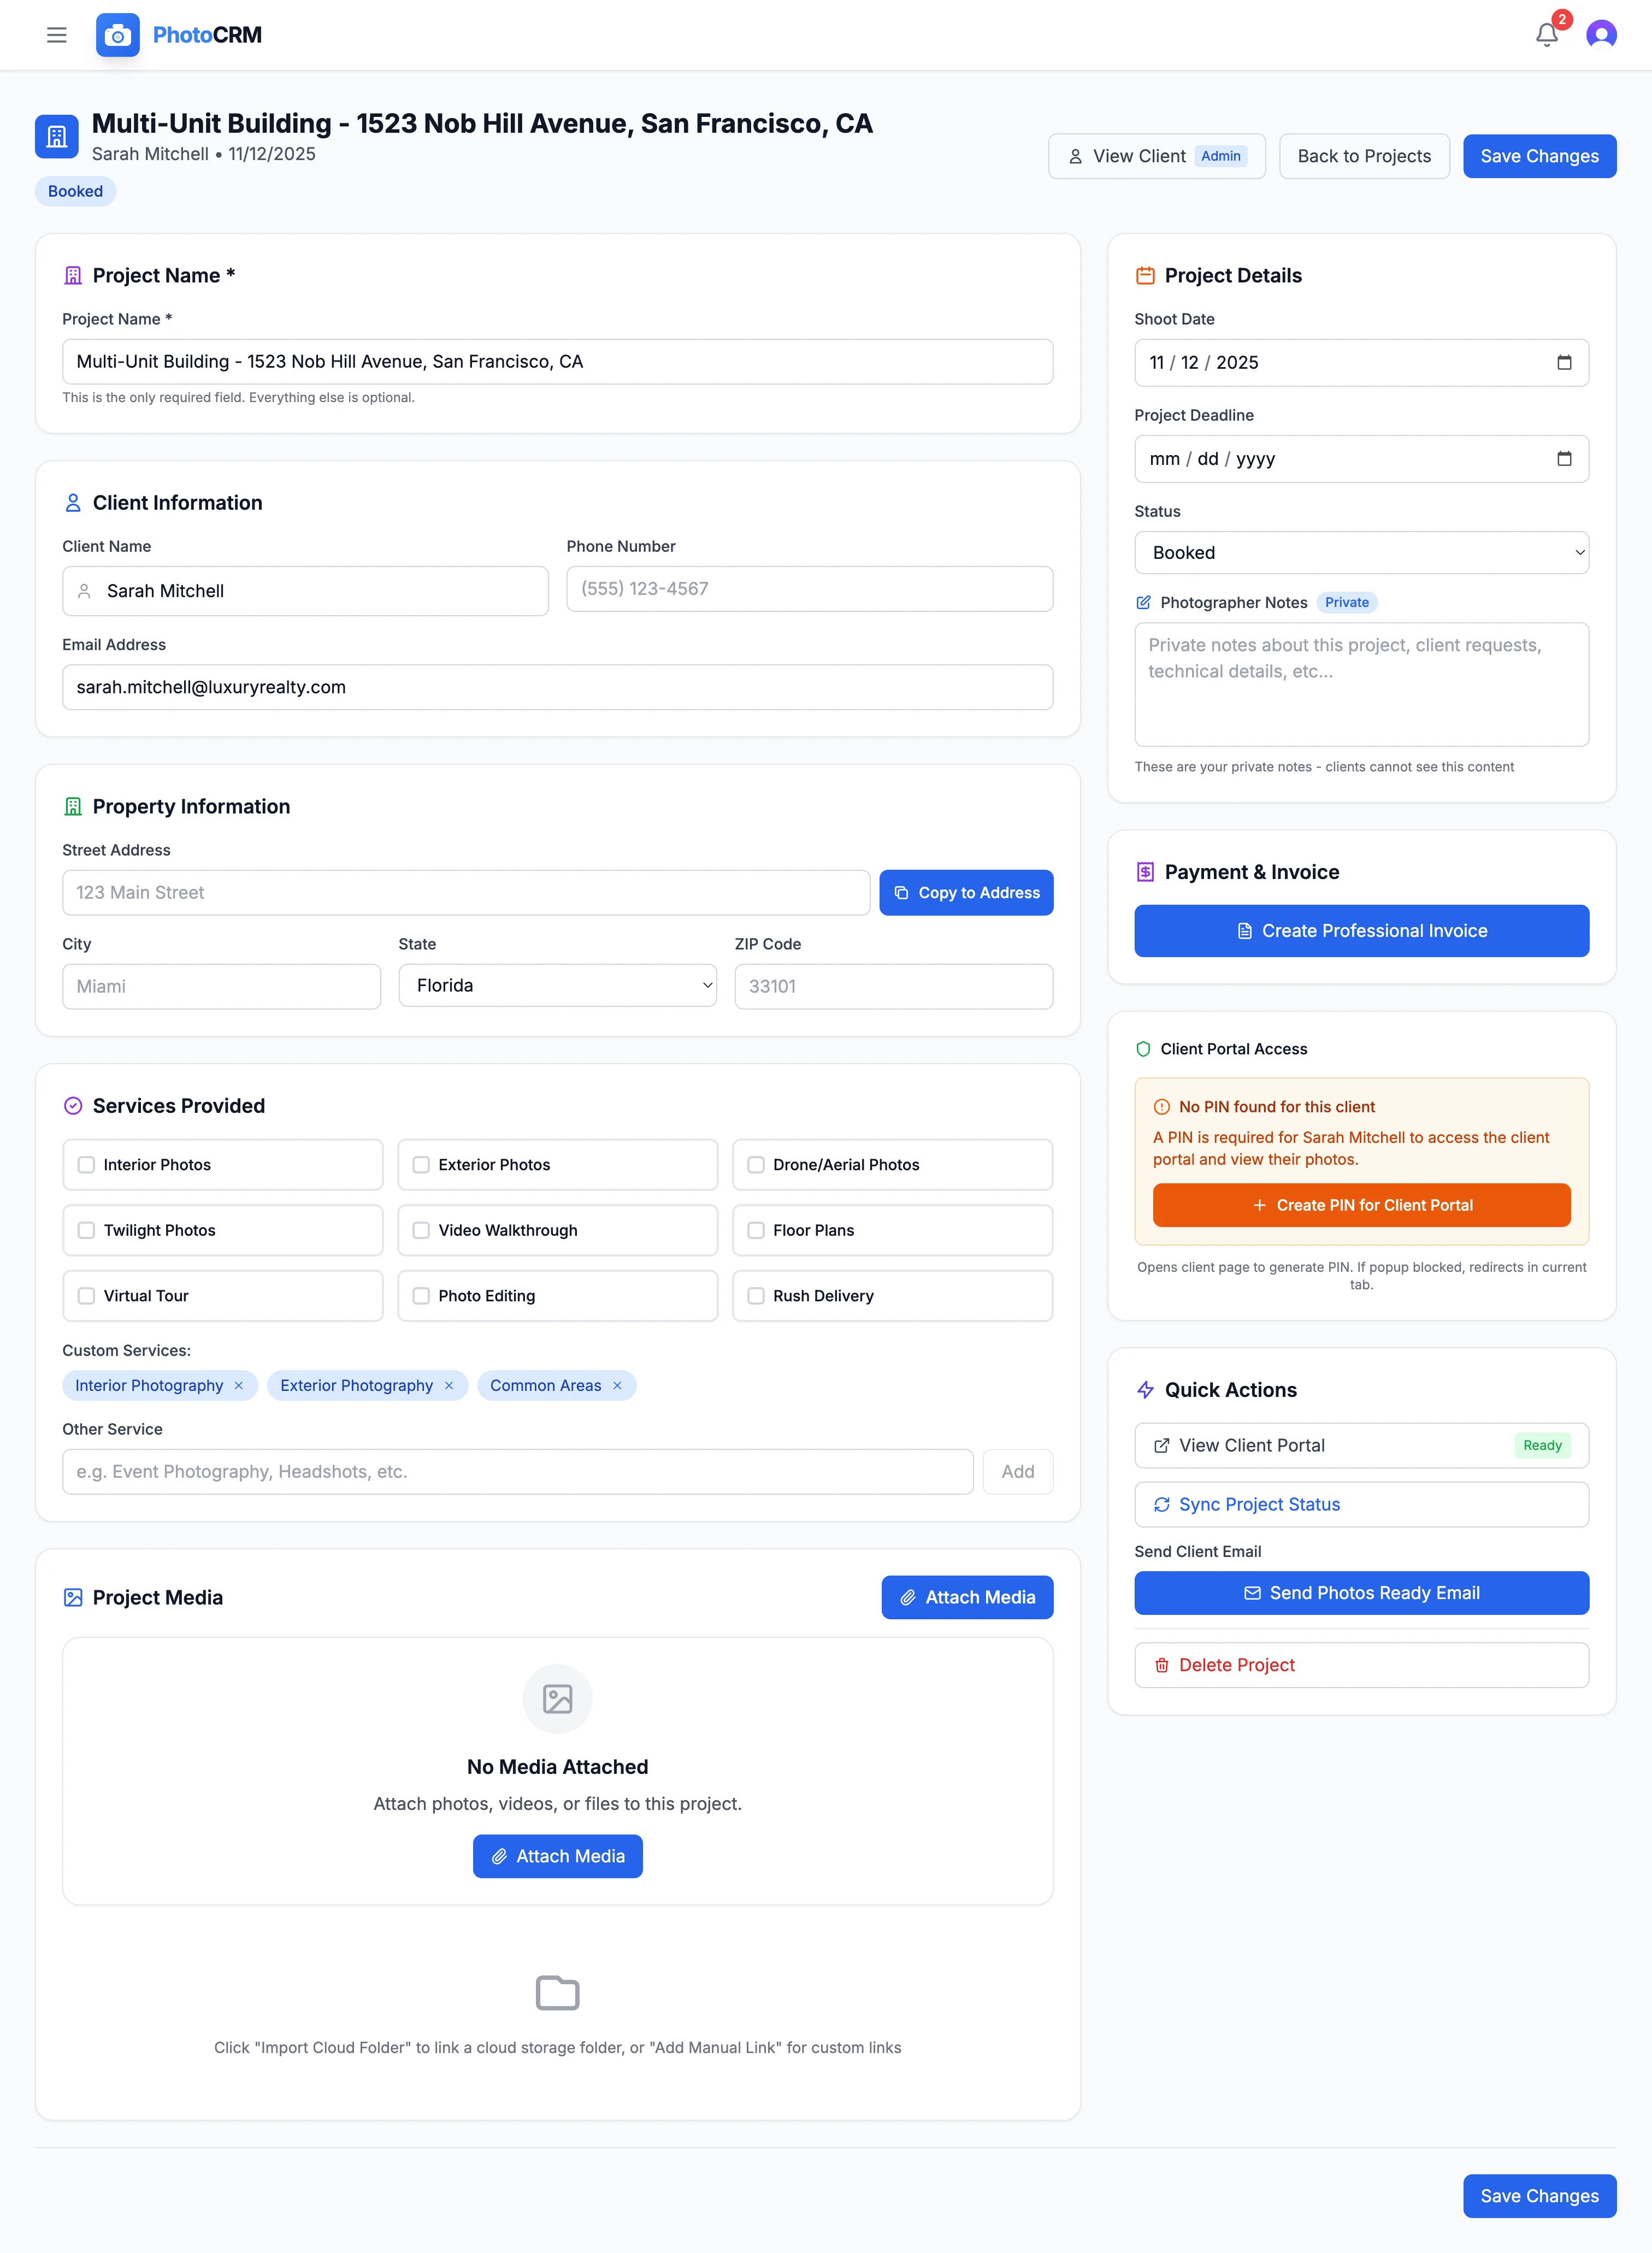This screenshot has width=1652, height=2253.
Task: Click Copy to Address button
Action: point(966,893)
